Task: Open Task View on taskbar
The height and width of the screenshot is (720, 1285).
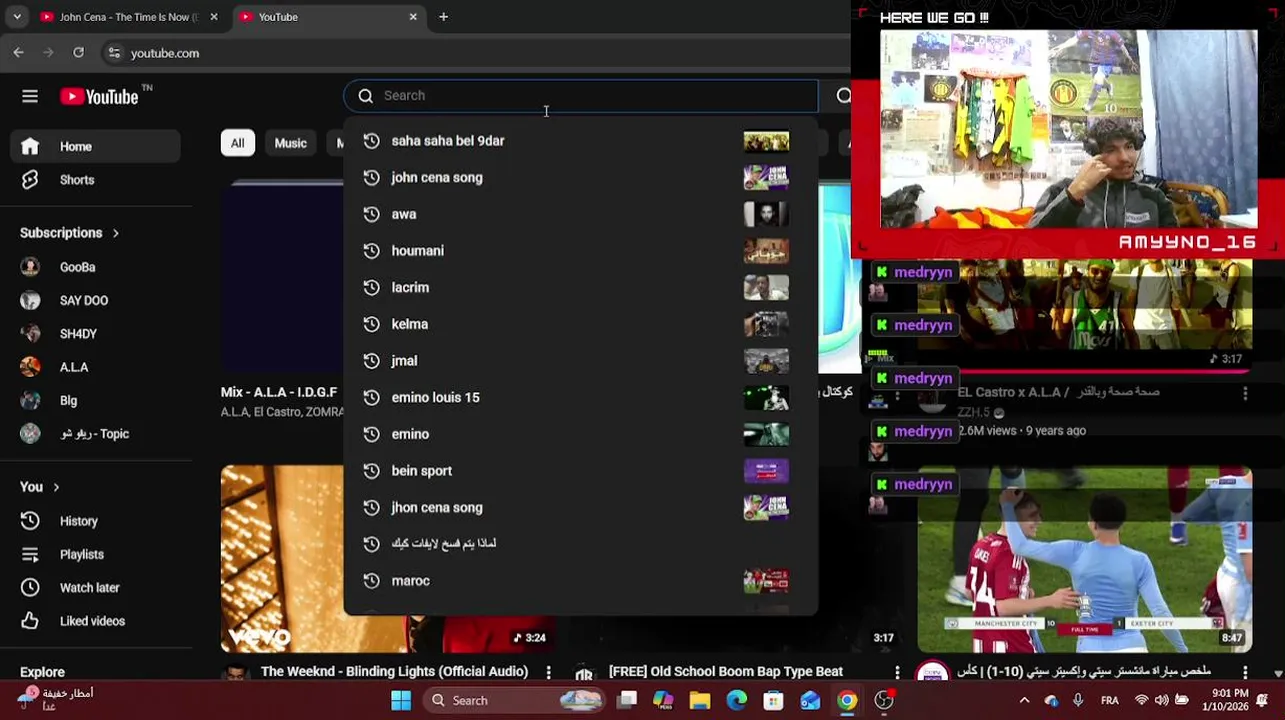Action: 627,701
